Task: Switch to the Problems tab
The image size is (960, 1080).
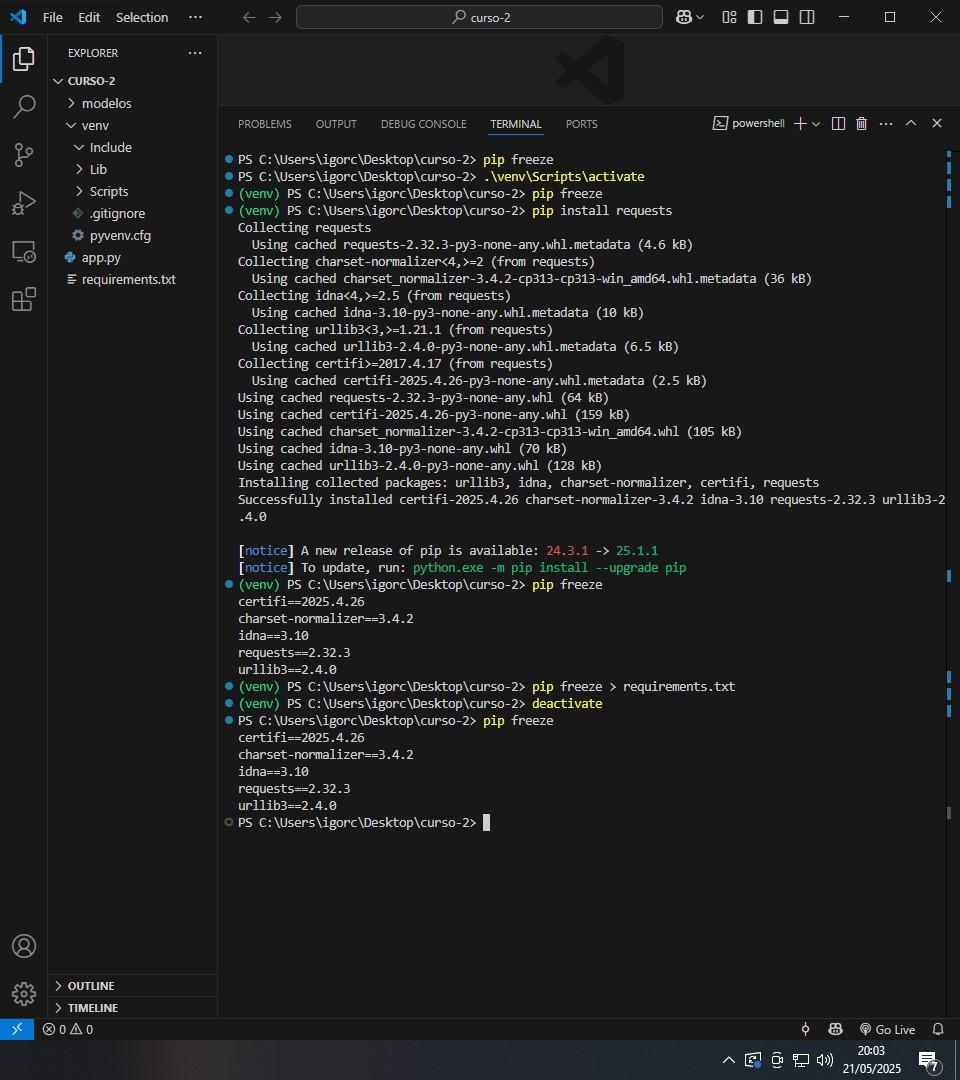Action: [265, 124]
